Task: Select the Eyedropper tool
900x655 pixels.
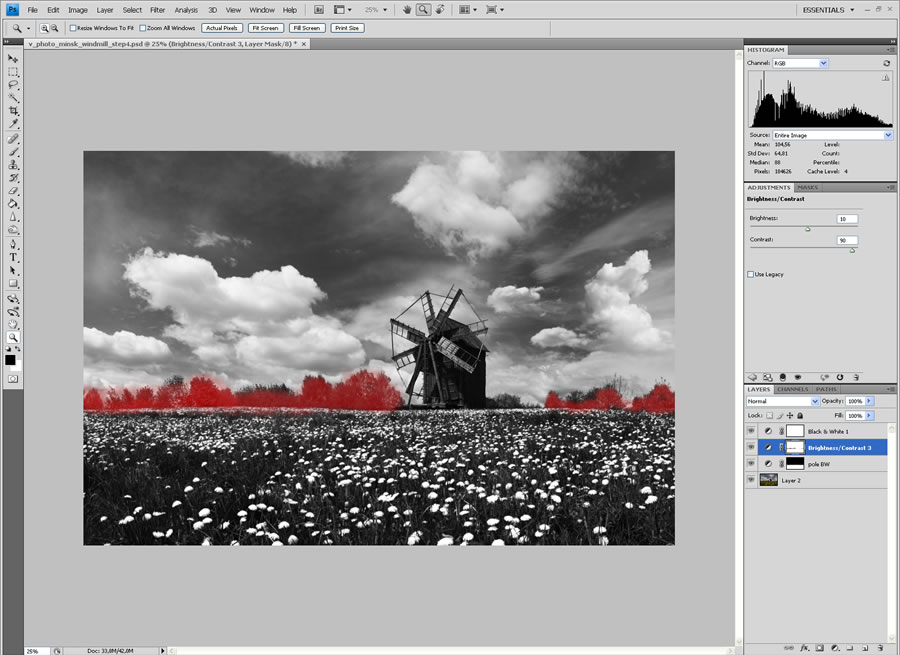Action: 14,124
